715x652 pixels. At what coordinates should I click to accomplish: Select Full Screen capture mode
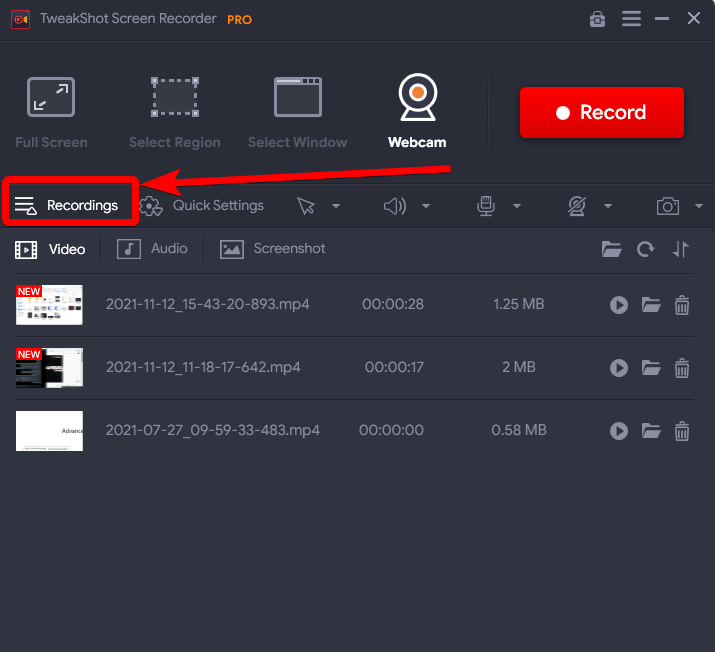click(x=51, y=112)
